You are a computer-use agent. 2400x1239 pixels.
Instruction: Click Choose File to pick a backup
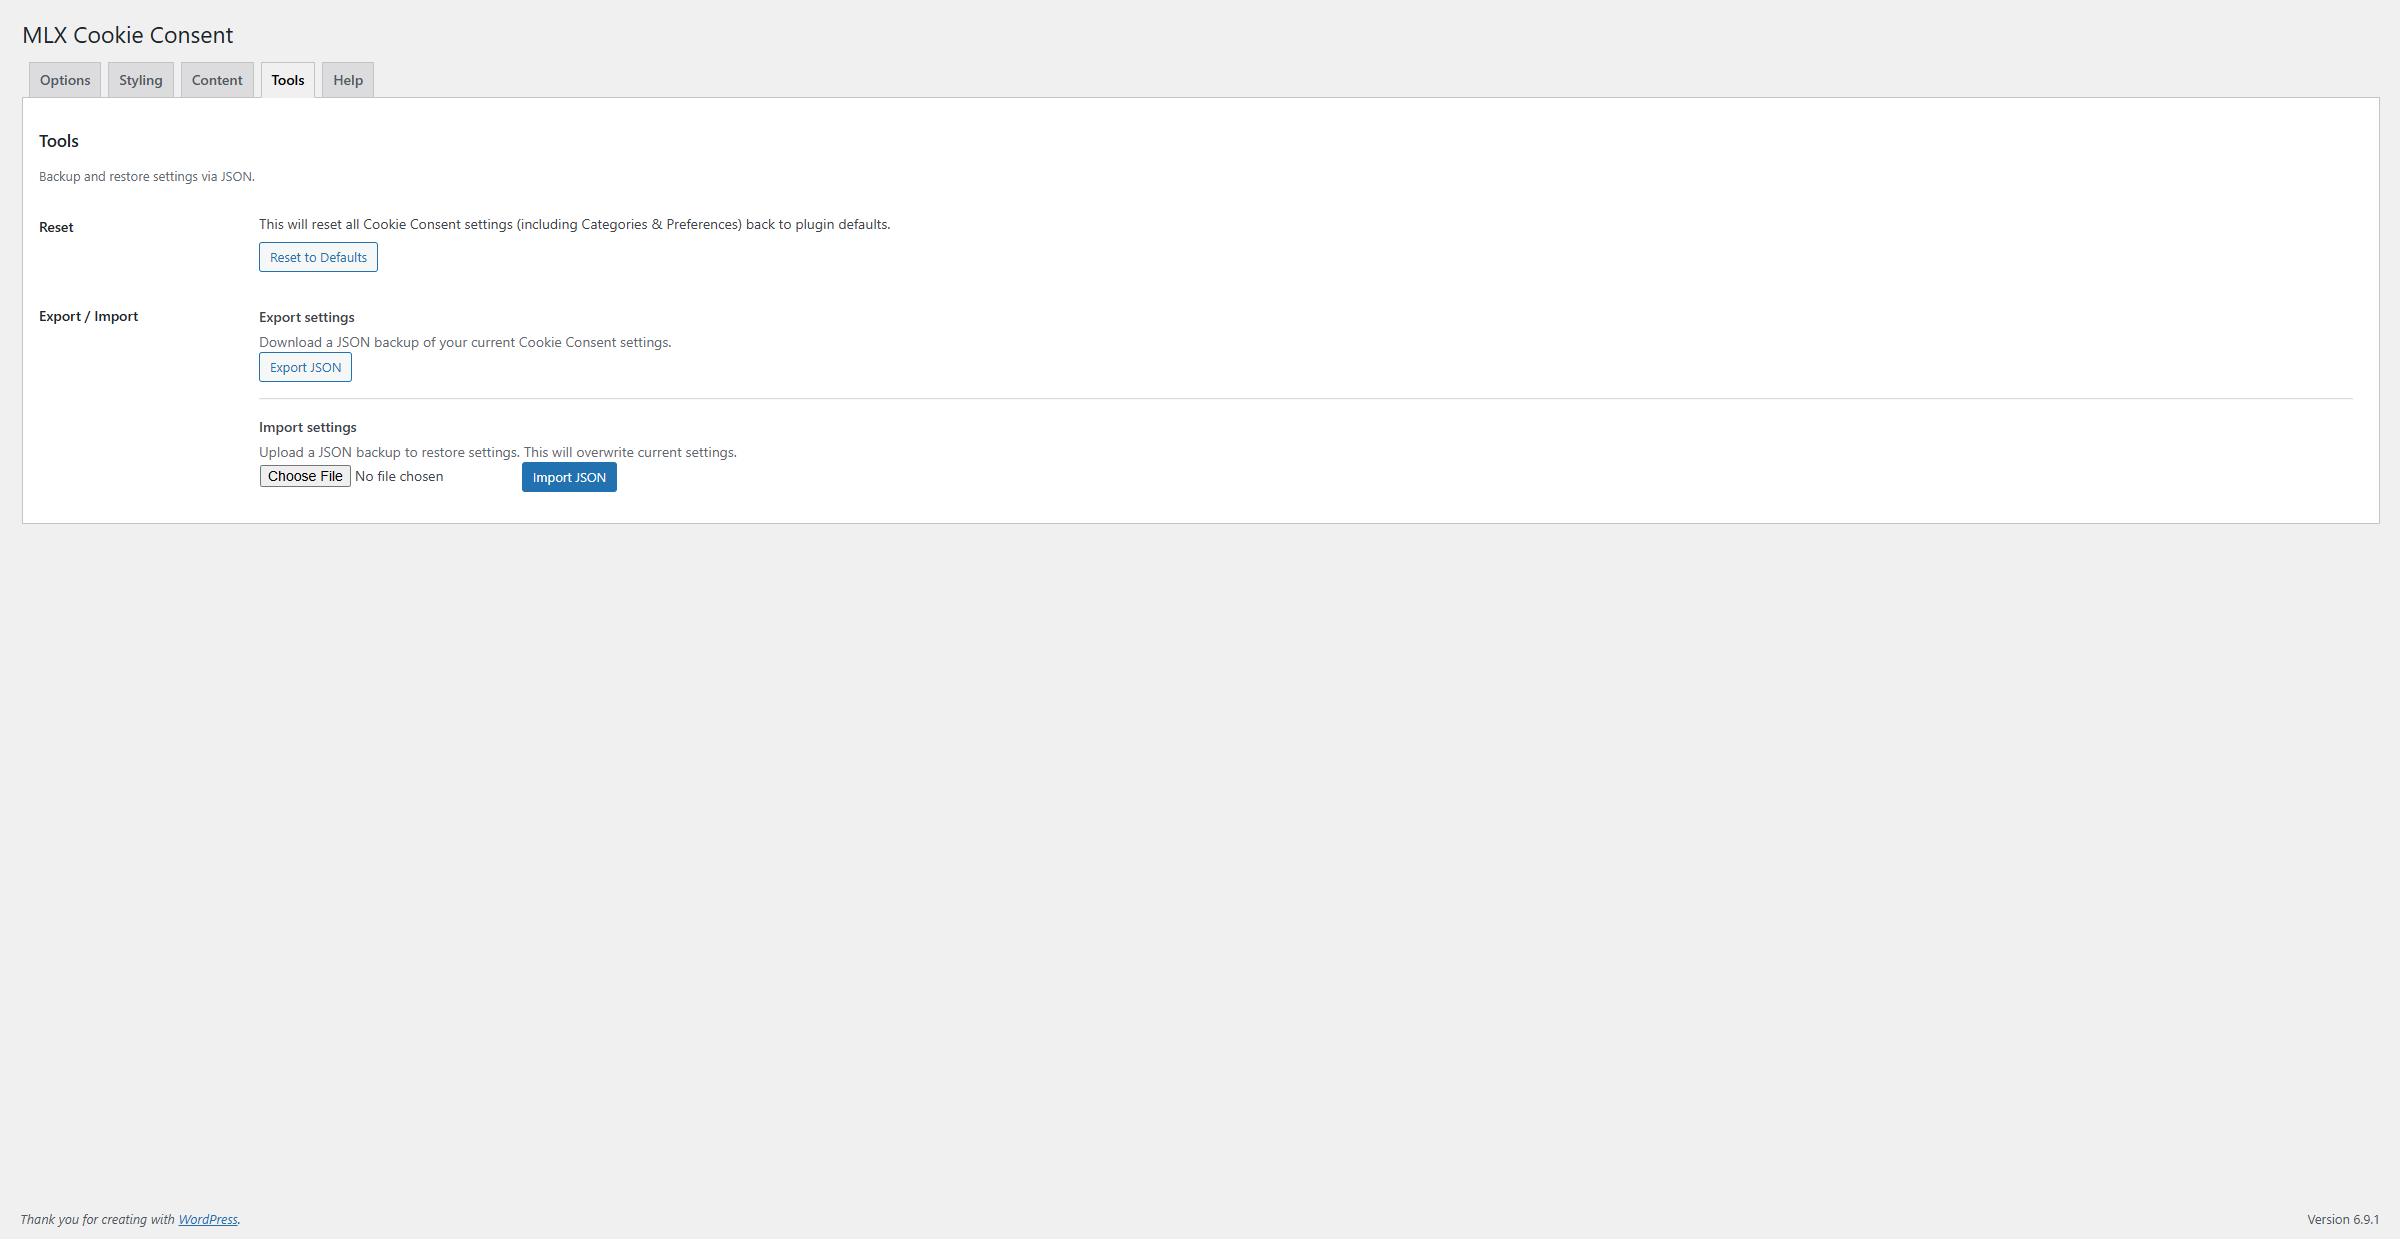pyautogui.click(x=305, y=476)
